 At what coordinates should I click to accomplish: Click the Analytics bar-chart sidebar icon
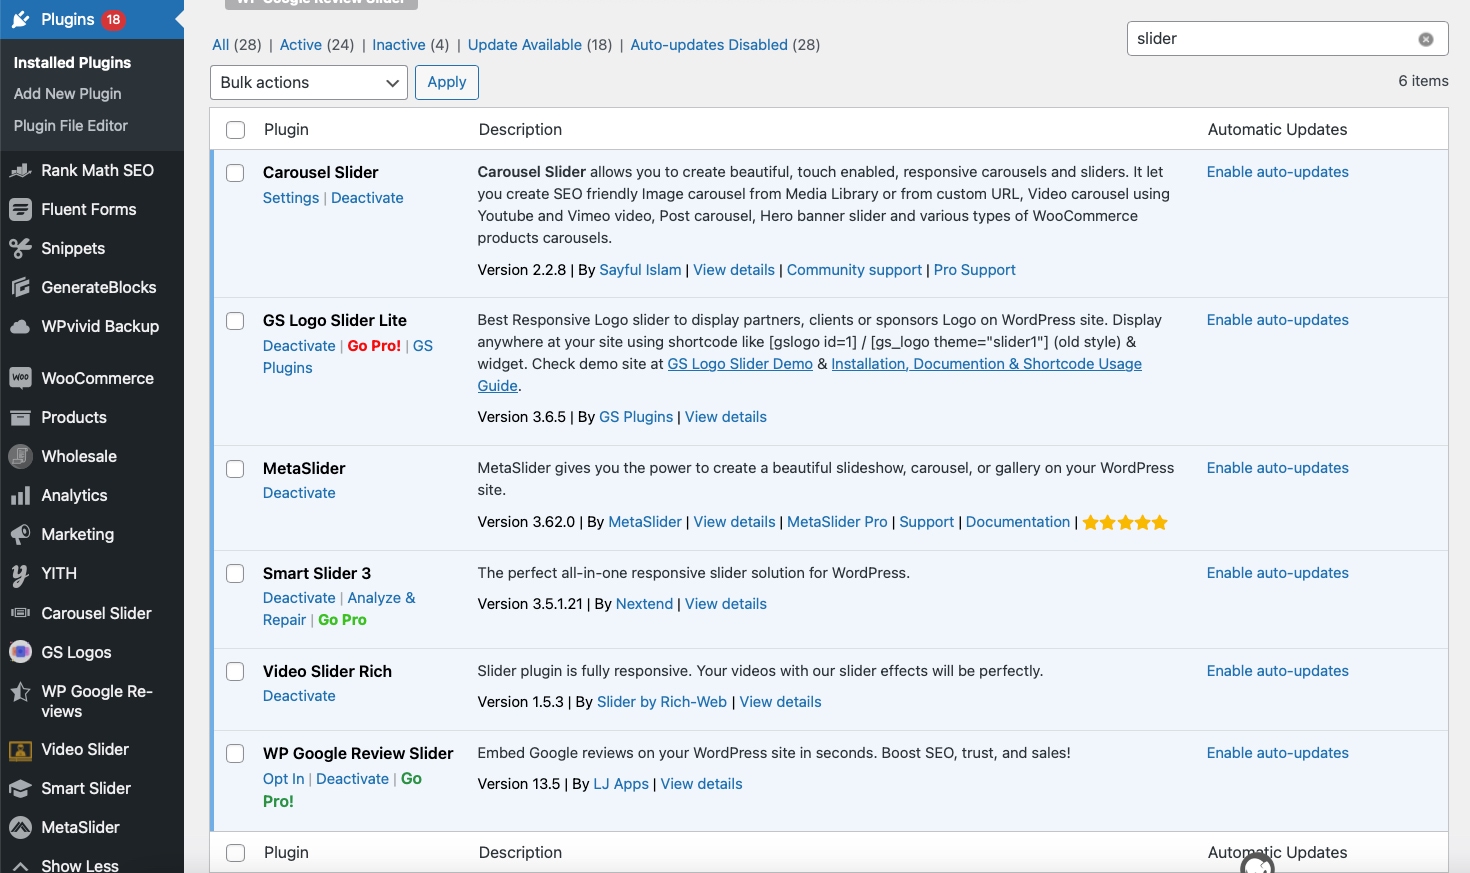pyautogui.click(x=20, y=495)
